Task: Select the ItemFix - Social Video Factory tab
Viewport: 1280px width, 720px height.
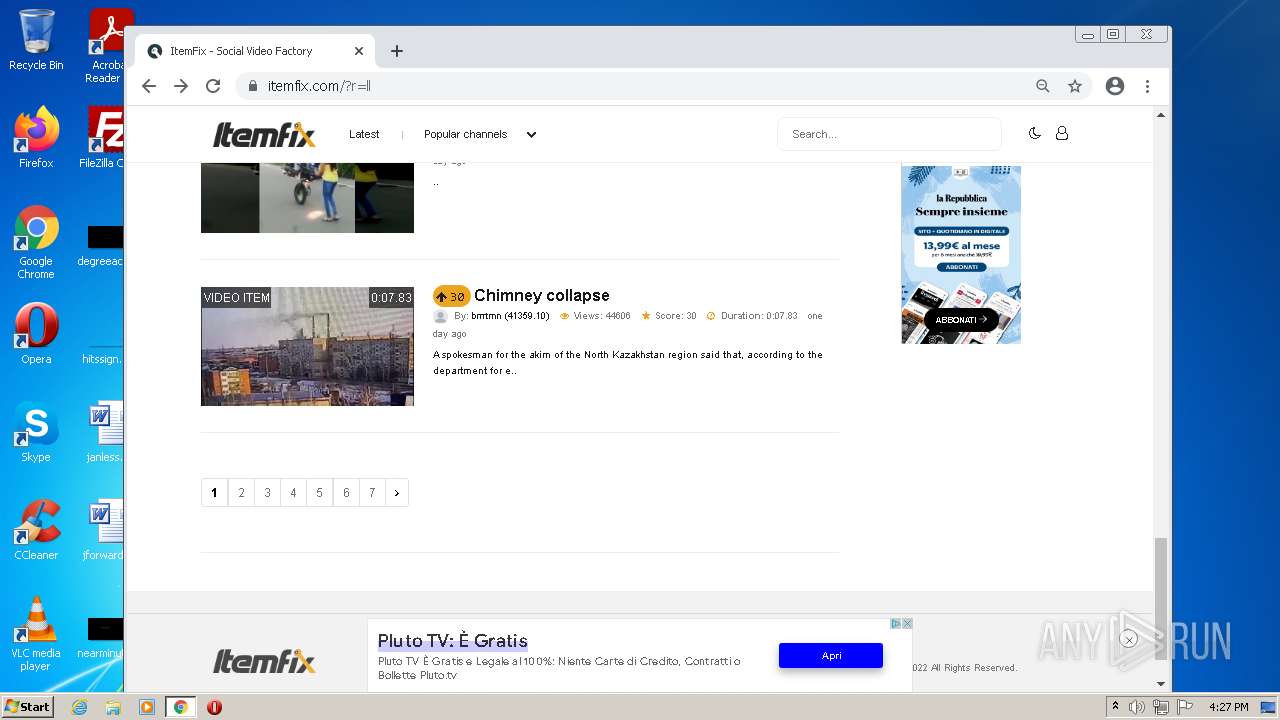Action: pos(255,51)
